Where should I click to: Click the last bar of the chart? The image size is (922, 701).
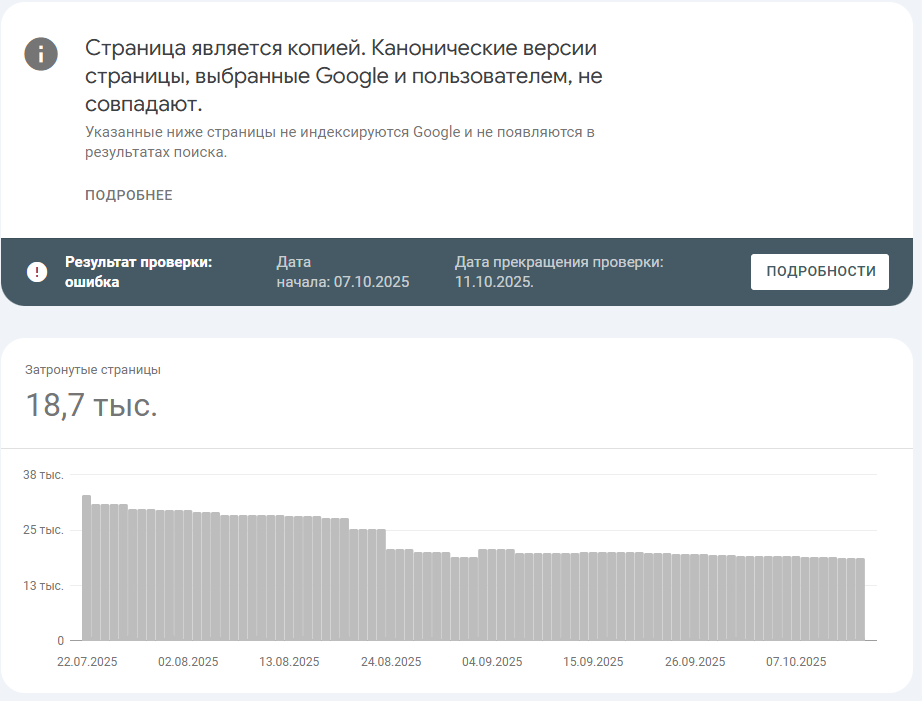[859, 598]
